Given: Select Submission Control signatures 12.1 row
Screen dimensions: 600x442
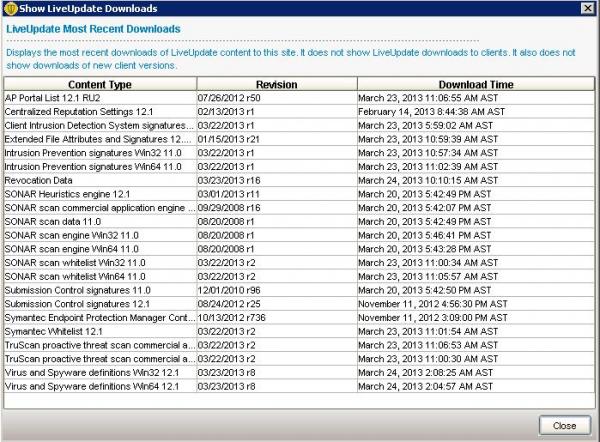Looking at the screenshot, I should point(299,304).
